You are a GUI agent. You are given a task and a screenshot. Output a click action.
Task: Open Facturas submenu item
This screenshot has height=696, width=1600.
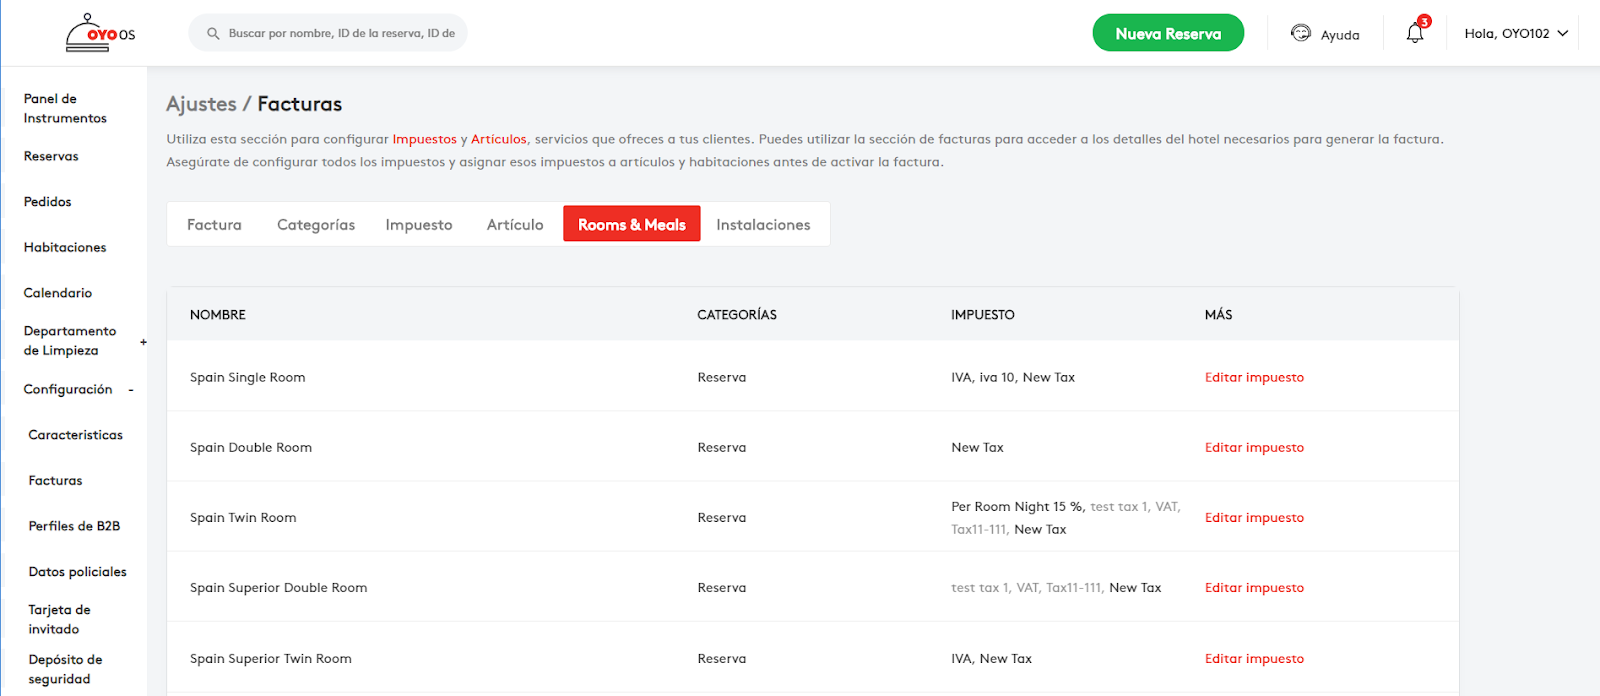(x=56, y=481)
